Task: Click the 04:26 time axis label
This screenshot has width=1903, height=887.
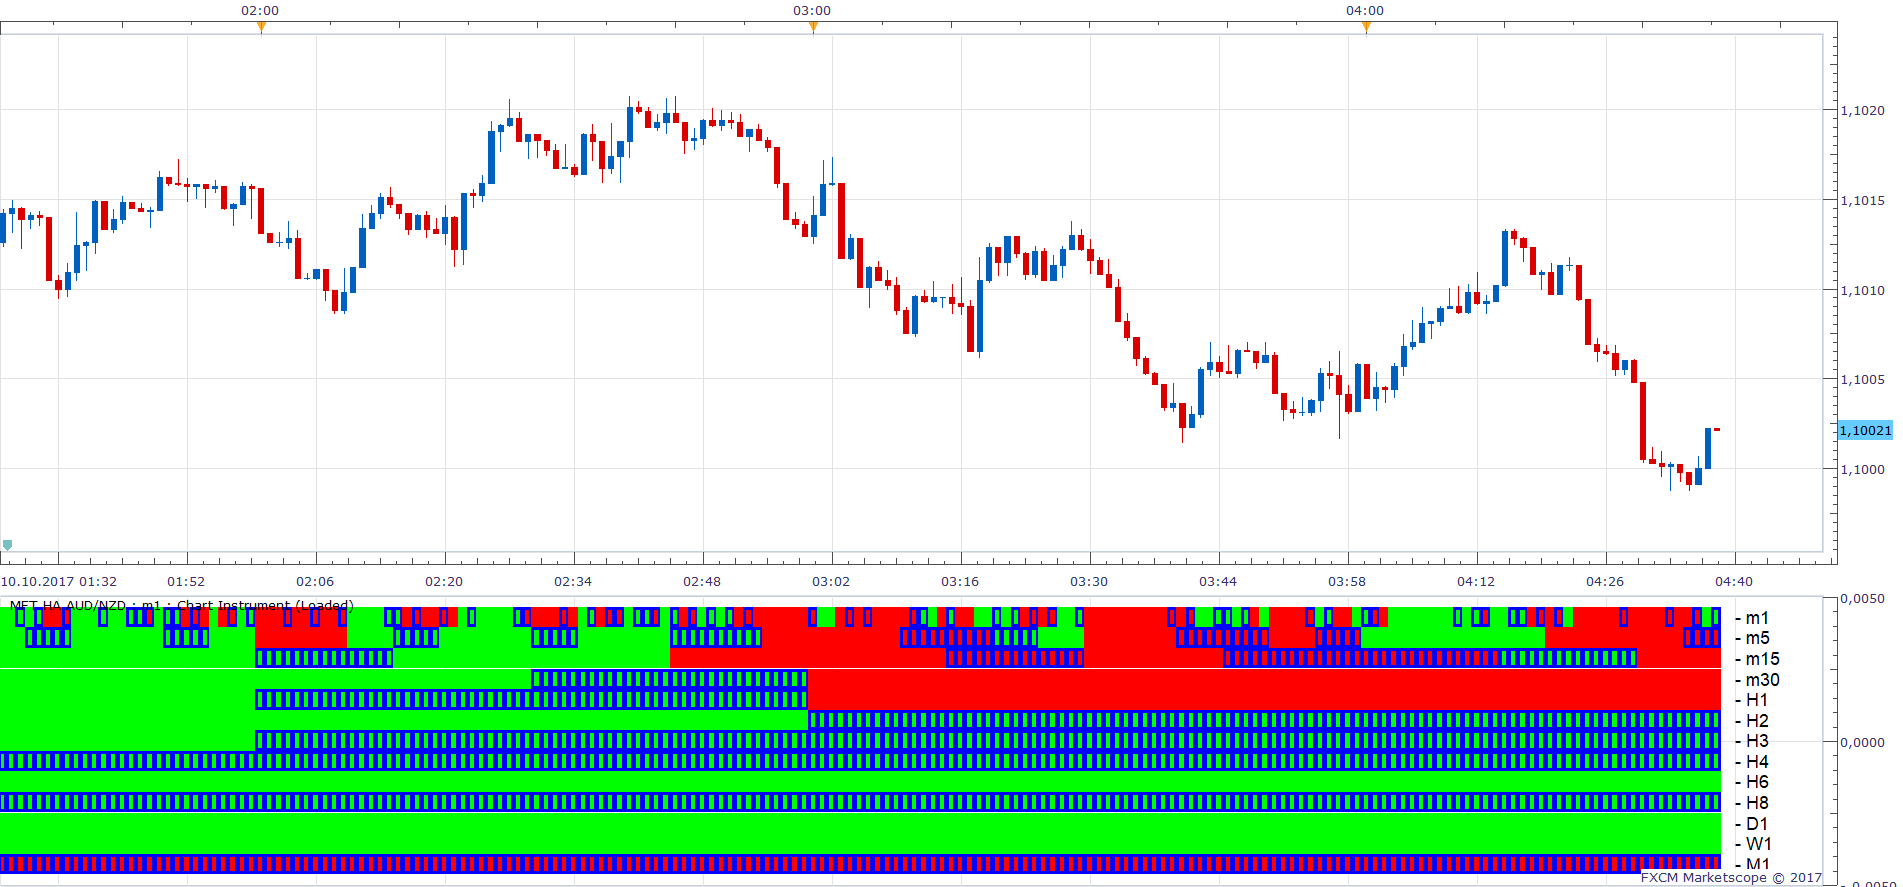Action: (x=1605, y=582)
